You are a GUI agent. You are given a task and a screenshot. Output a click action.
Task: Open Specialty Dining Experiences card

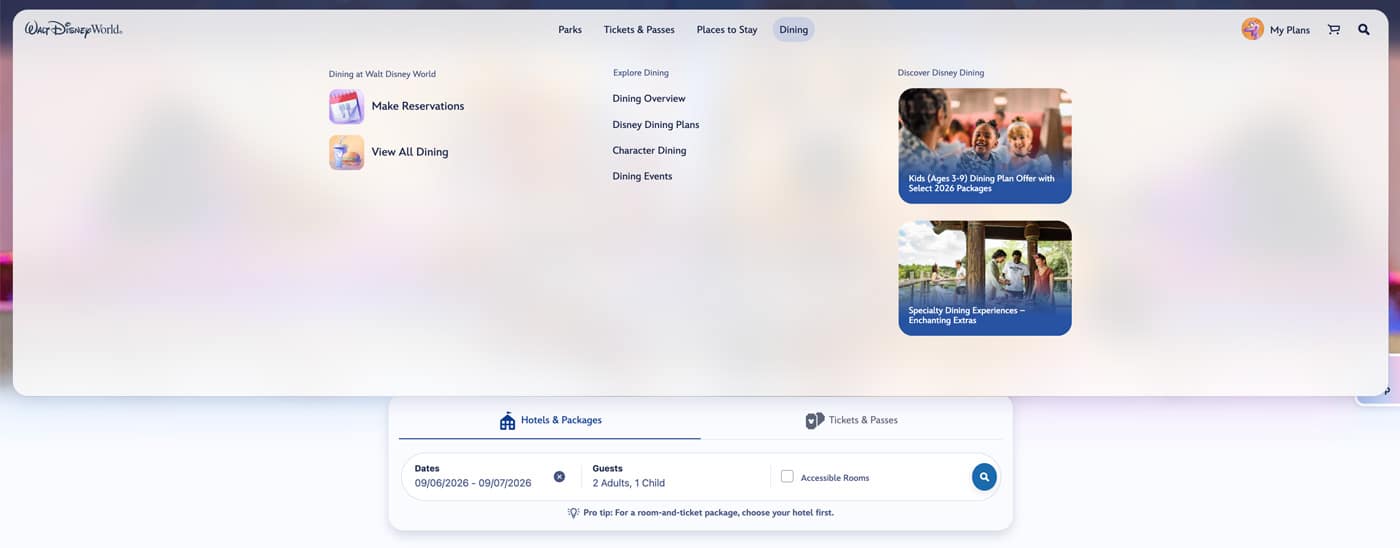pos(985,278)
